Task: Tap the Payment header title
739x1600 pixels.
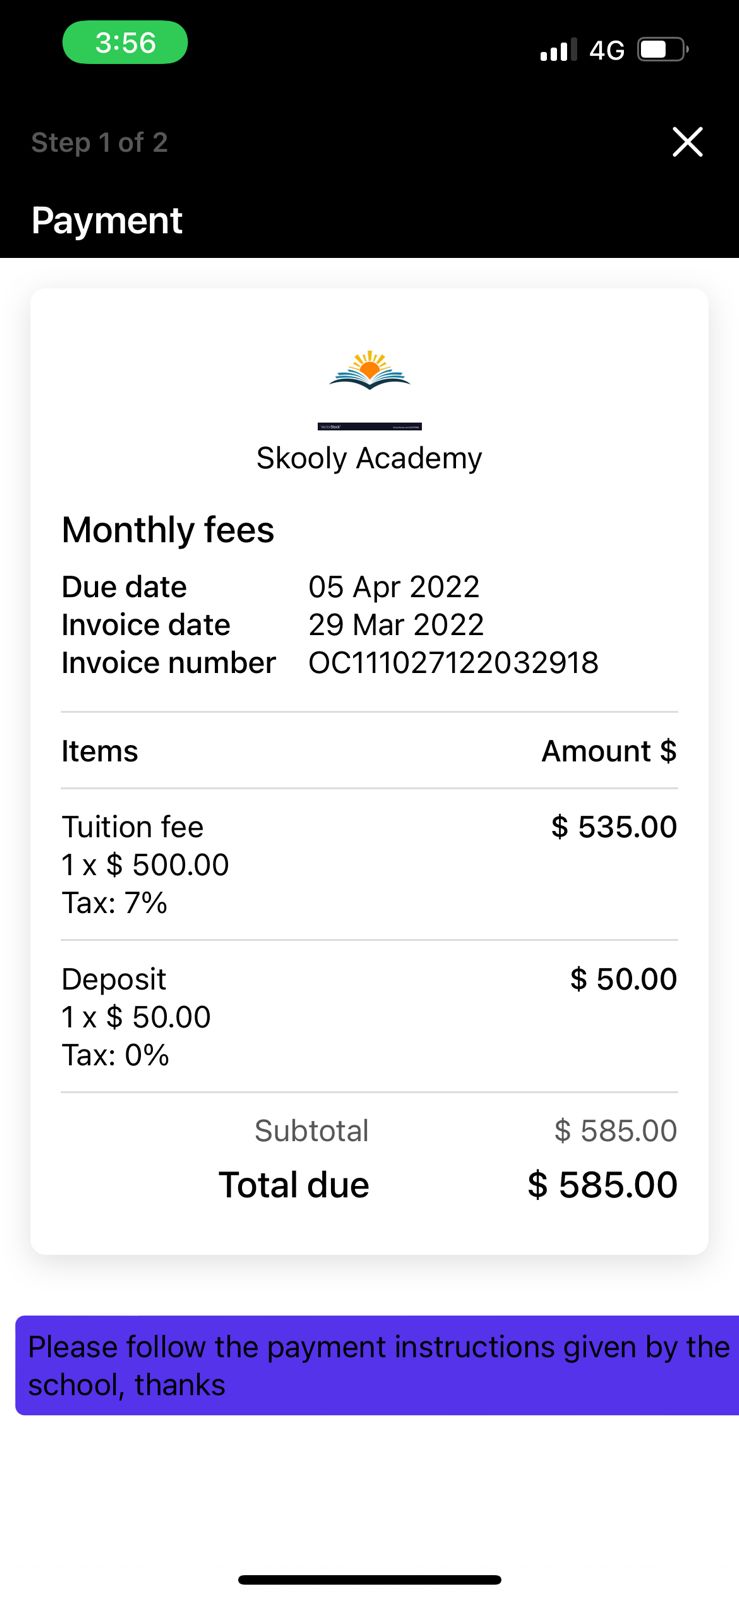Action: click(x=107, y=220)
